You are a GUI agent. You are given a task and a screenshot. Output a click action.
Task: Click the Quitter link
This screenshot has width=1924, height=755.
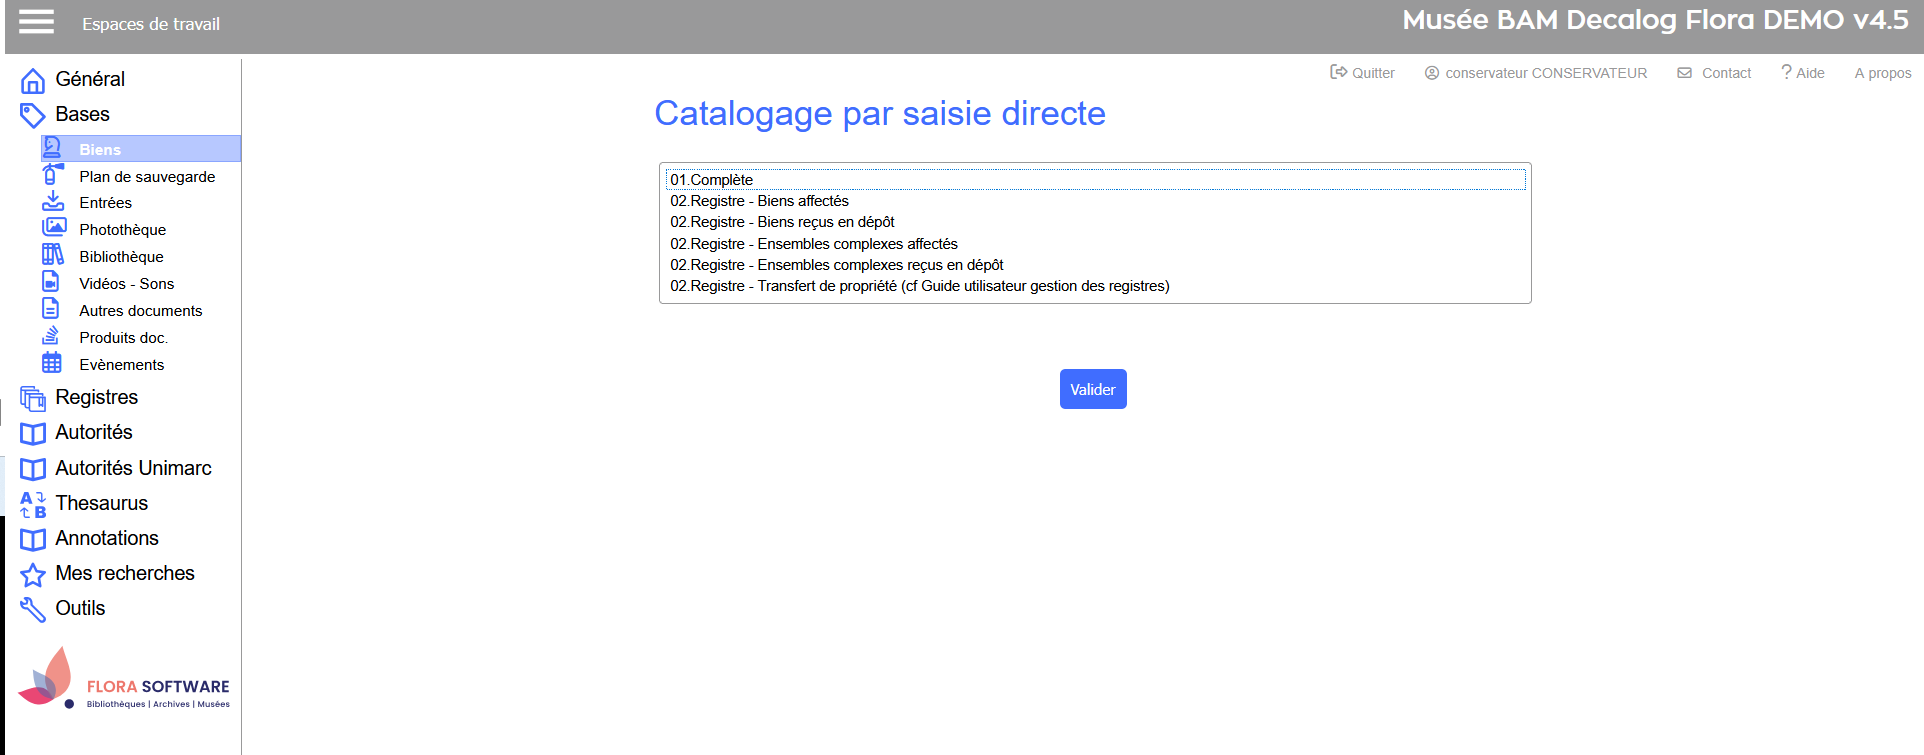click(x=1362, y=73)
